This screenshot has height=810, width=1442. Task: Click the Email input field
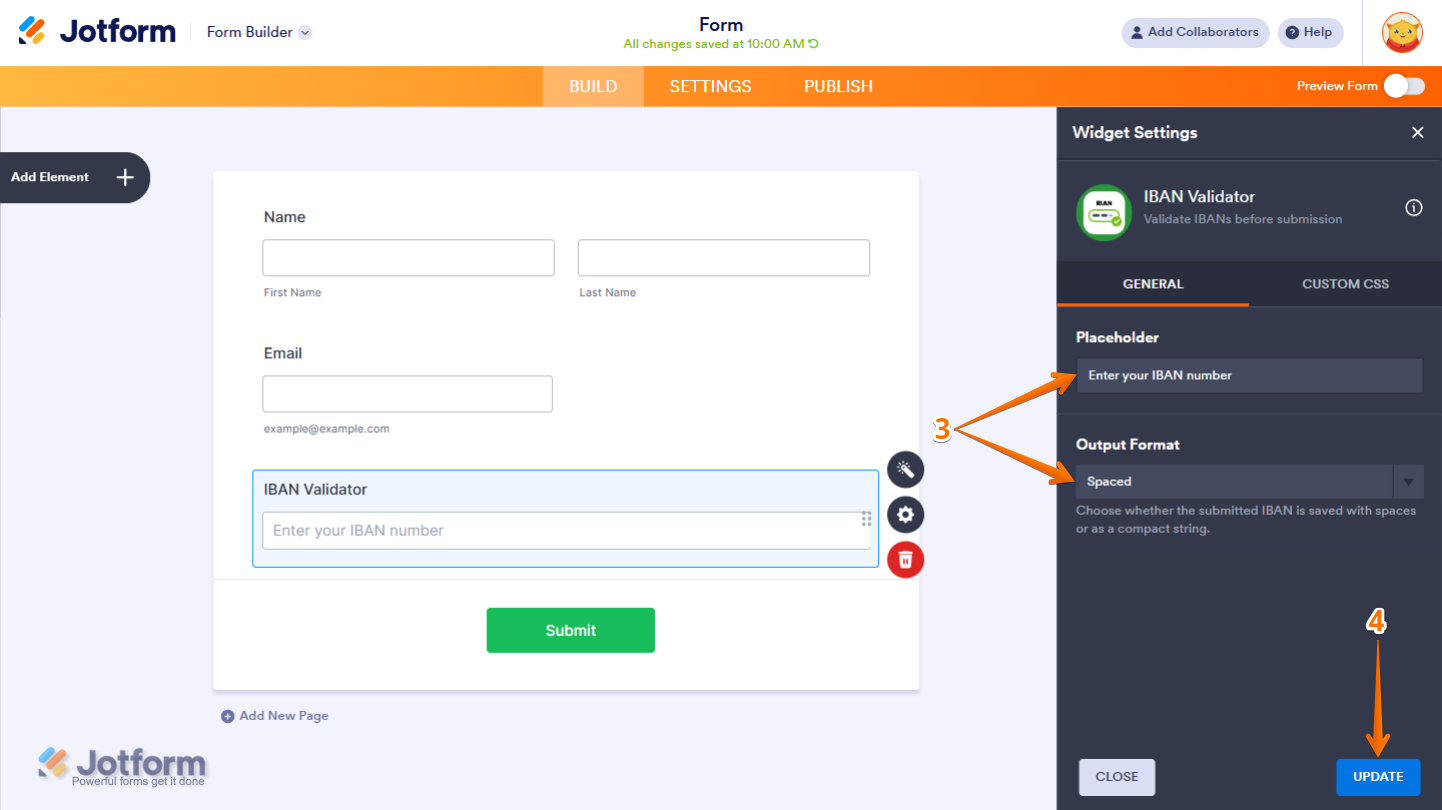407,394
